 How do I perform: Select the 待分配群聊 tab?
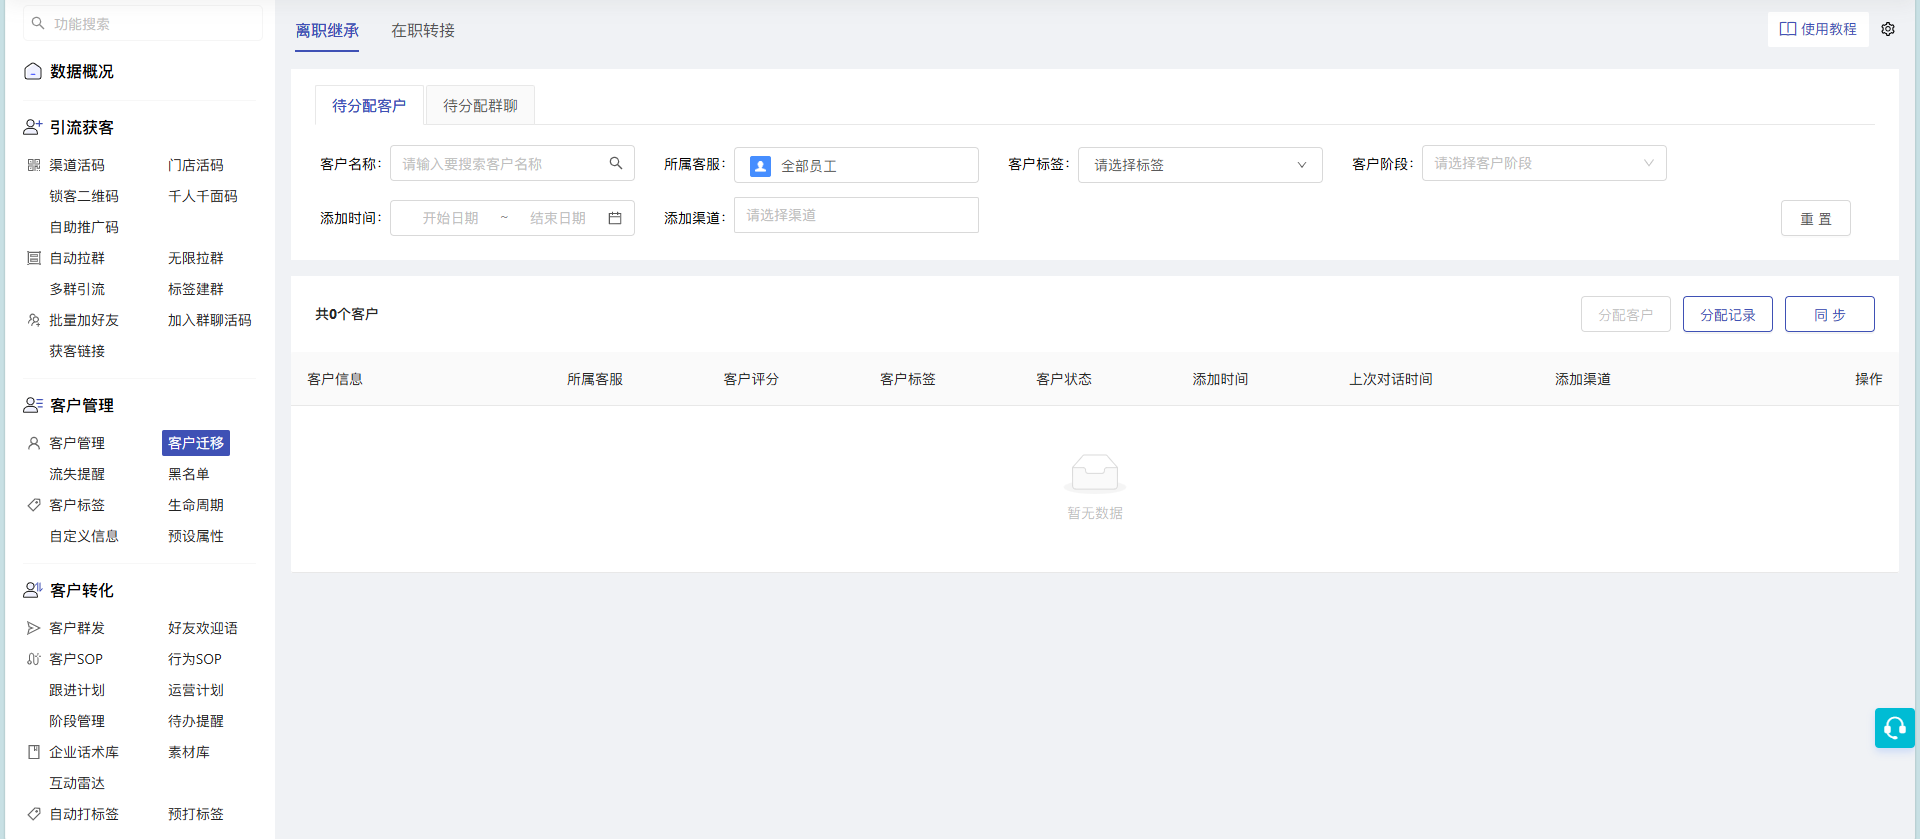[480, 105]
